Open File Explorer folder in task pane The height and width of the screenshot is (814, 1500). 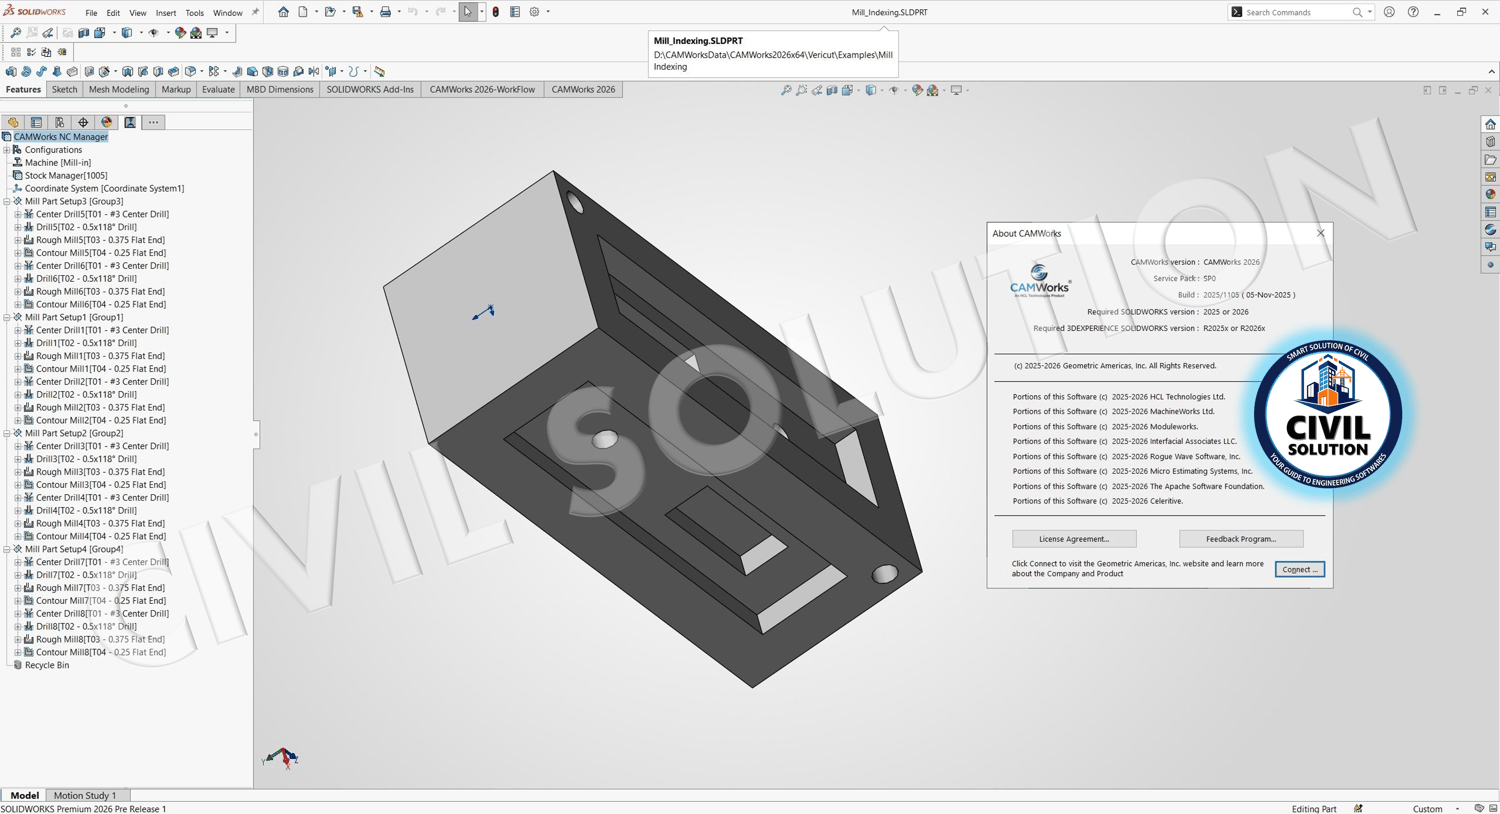[x=1490, y=160]
